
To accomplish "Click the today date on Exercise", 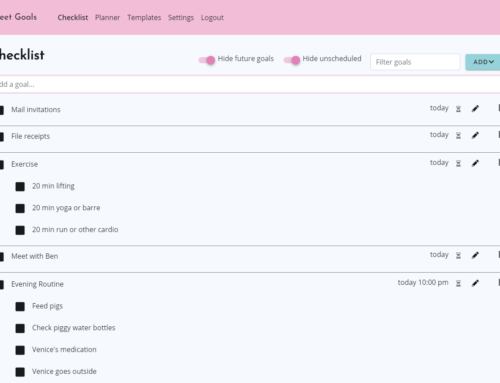I will tap(439, 163).
